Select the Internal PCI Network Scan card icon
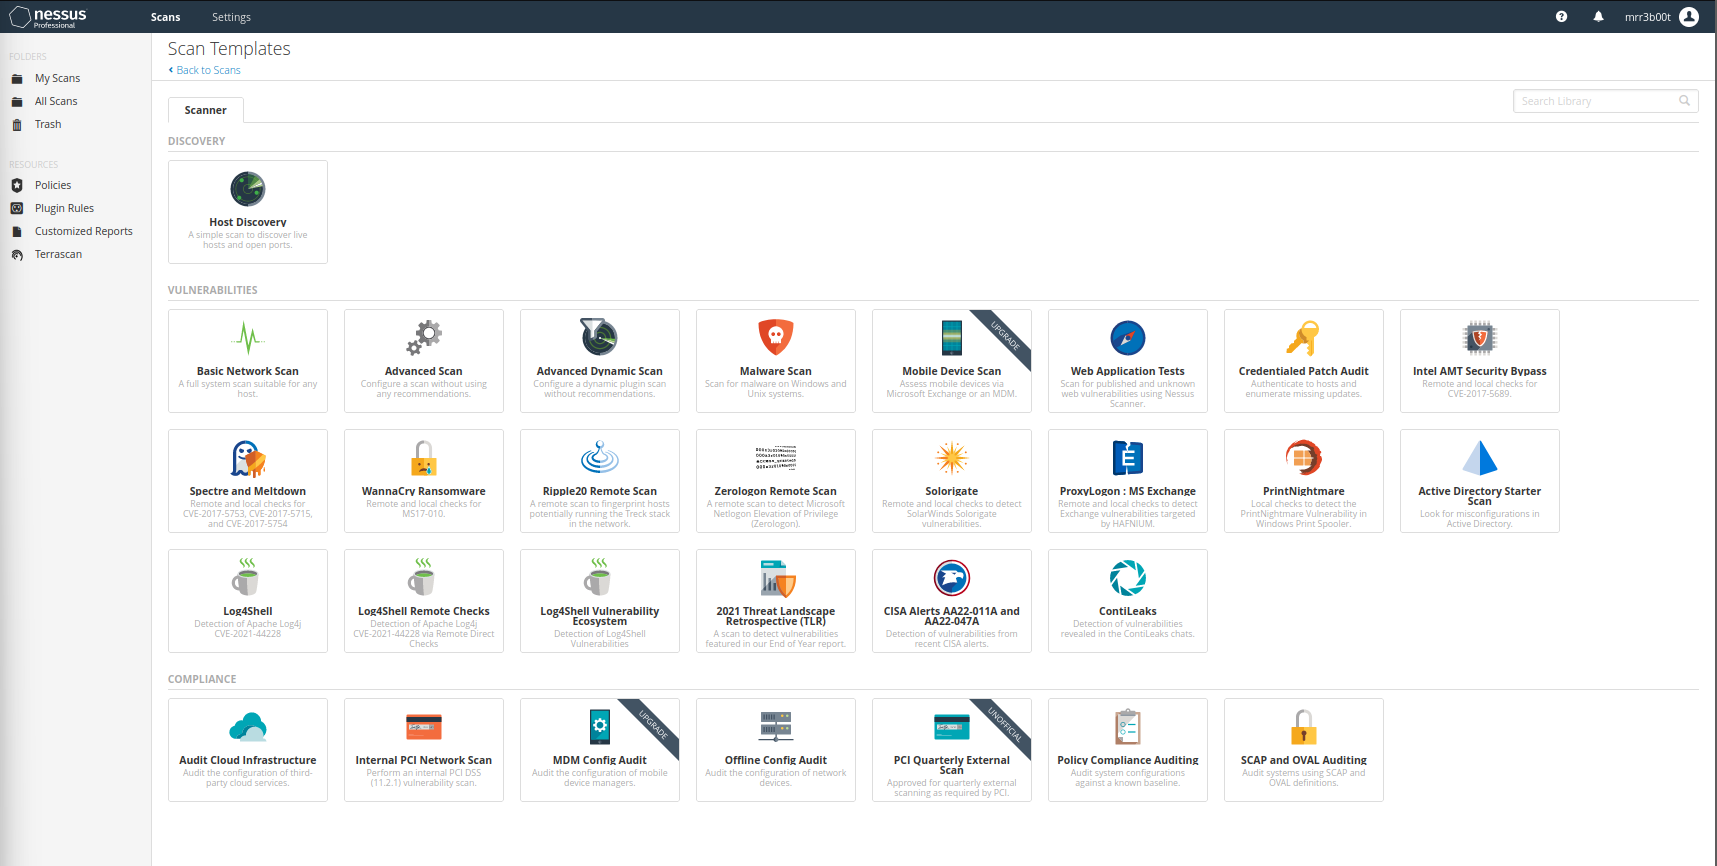Screen dimensions: 1717x866 pos(424,727)
